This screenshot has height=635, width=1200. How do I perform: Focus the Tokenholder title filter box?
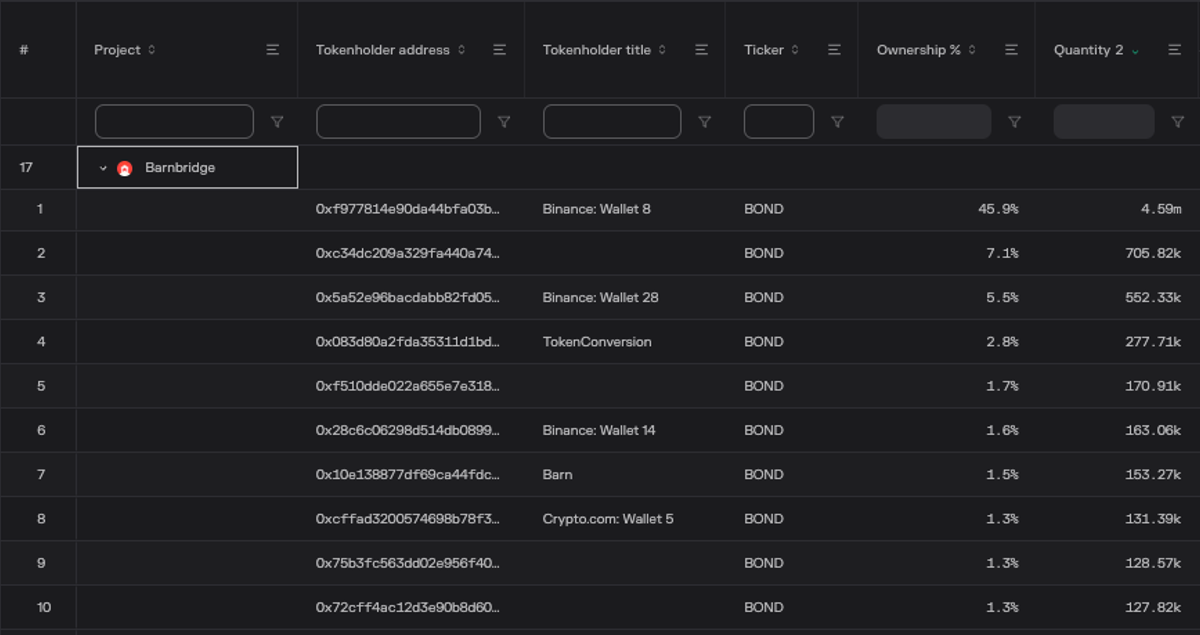click(612, 122)
